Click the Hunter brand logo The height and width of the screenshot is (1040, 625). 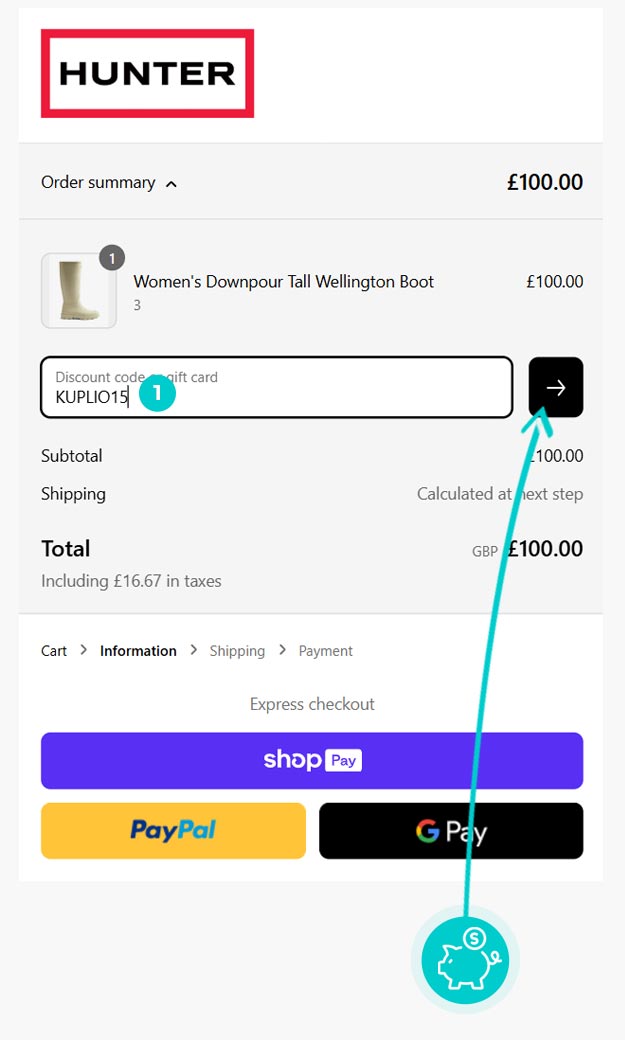pyautogui.click(x=147, y=73)
